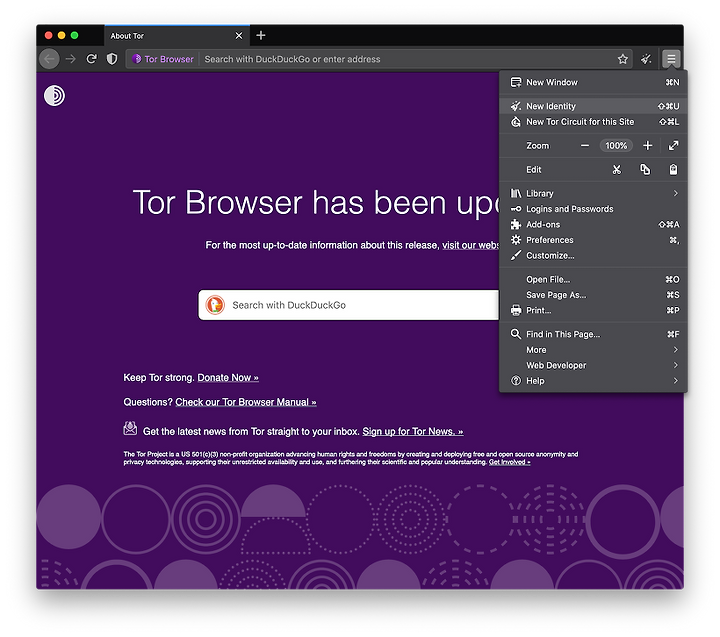Click the Search with DuckDuckGo page field
Image resolution: width=720 pixels, height=637 pixels.
(x=349, y=305)
